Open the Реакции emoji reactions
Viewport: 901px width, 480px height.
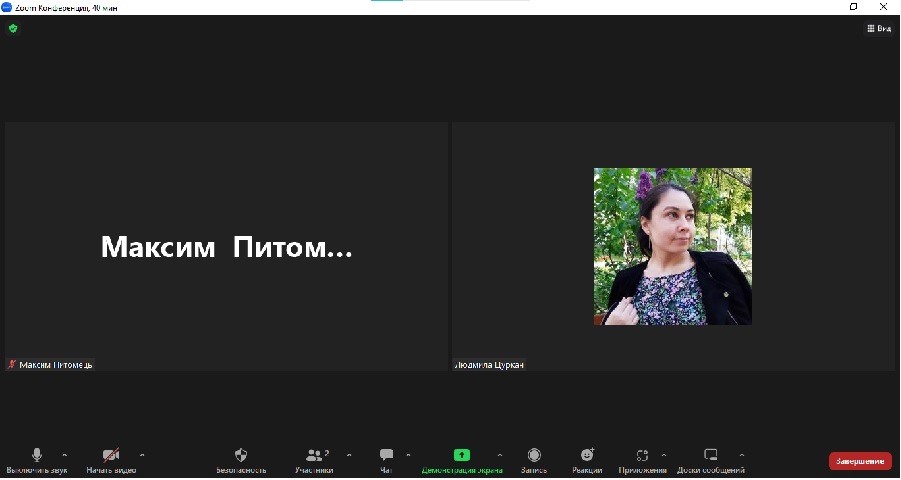click(x=587, y=461)
